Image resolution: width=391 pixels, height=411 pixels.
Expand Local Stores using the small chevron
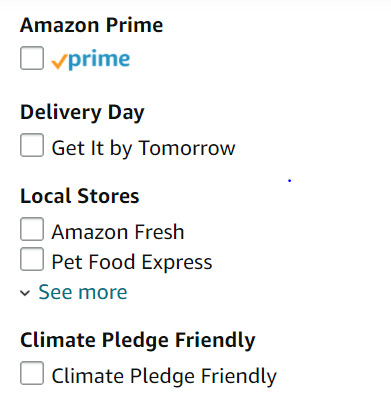coord(25,293)
